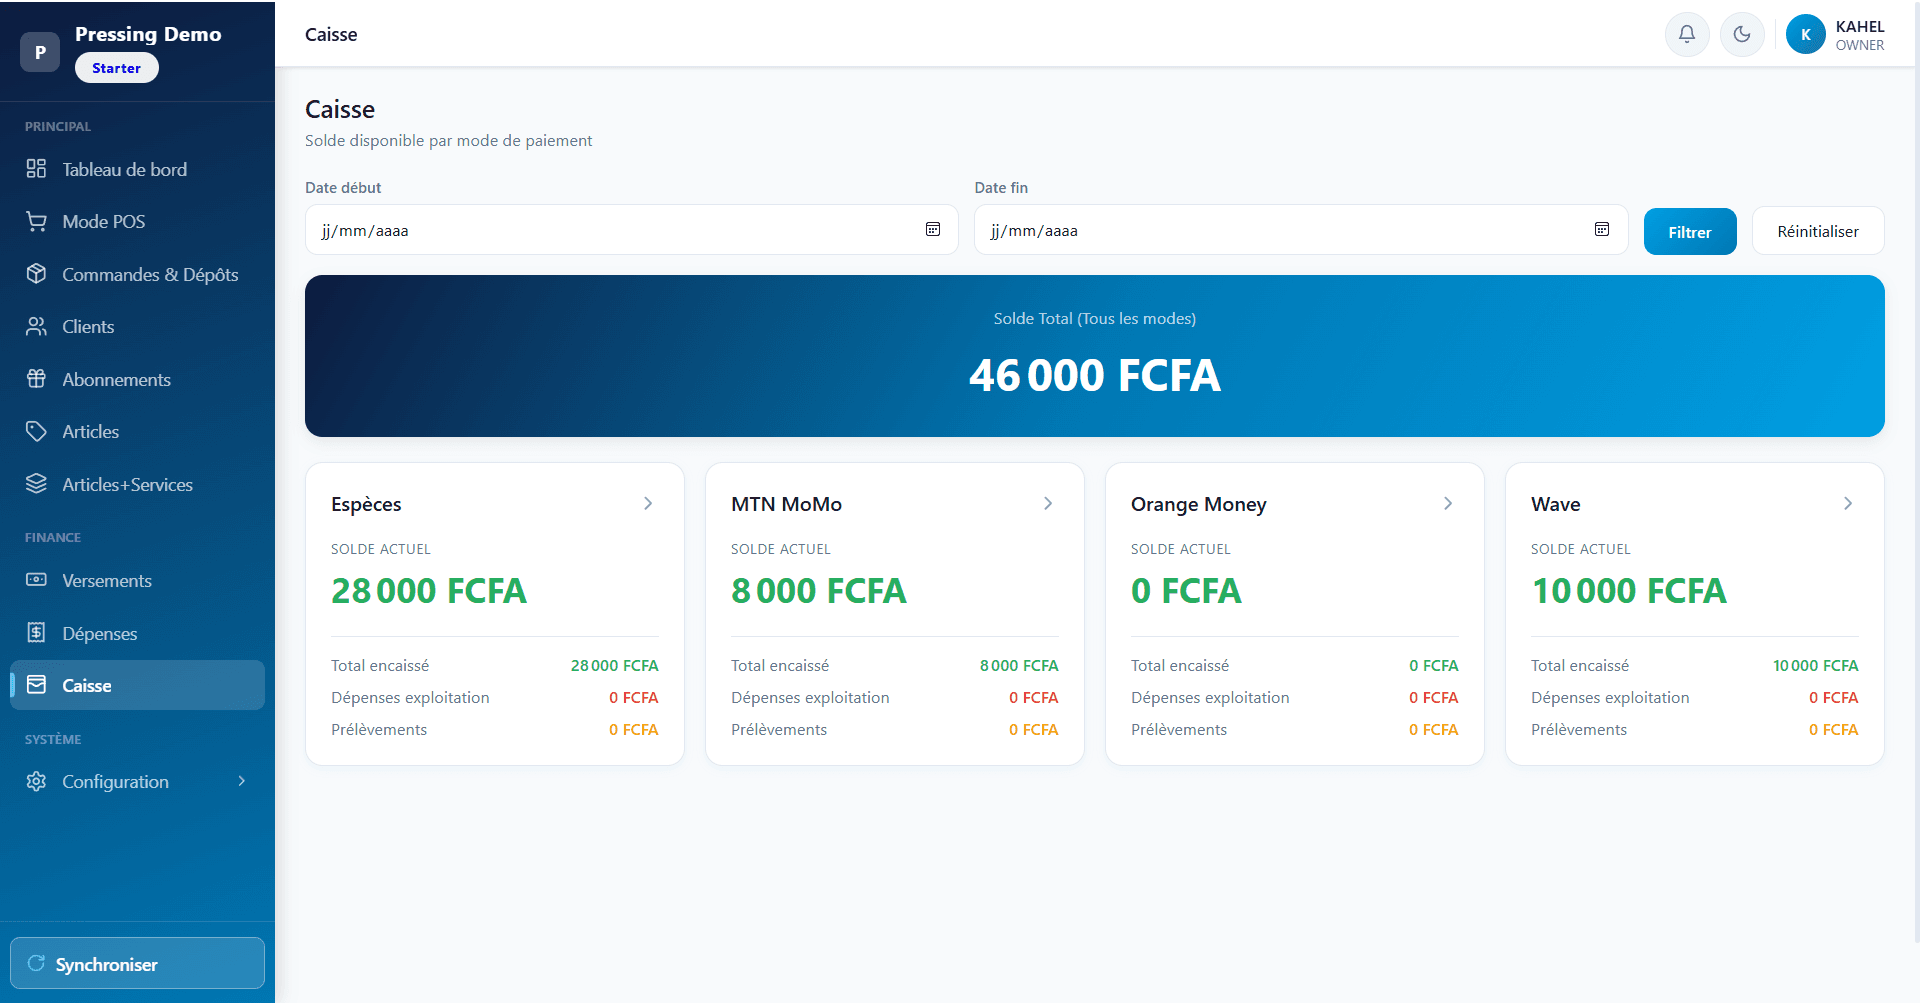Click the Commandes & Dépôts box icon
Screen dimensions: 1920x1003
(36, 274)
